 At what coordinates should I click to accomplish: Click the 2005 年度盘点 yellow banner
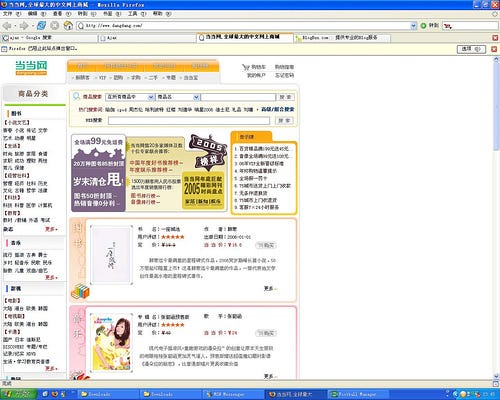(203, 190)
